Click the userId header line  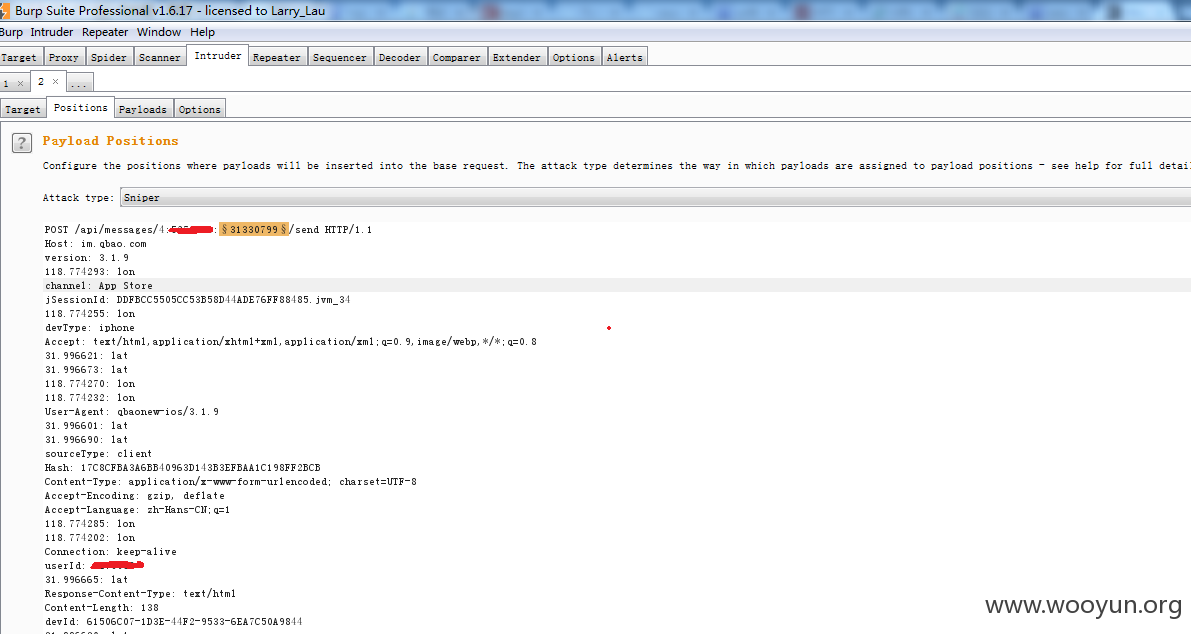(94, 566)
